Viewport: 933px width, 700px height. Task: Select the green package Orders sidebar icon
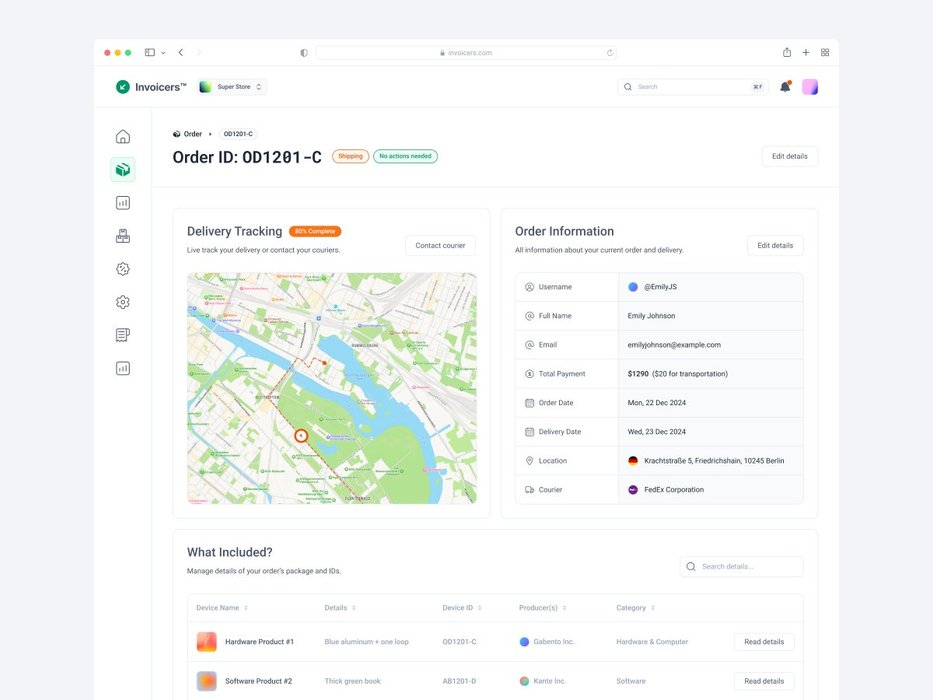[x=123, y=170]
